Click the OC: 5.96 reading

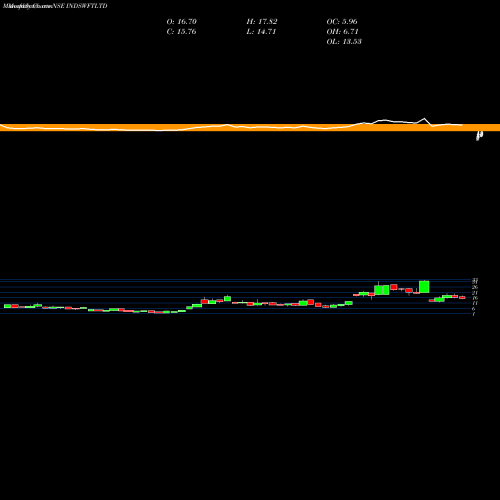click(342, 22)
